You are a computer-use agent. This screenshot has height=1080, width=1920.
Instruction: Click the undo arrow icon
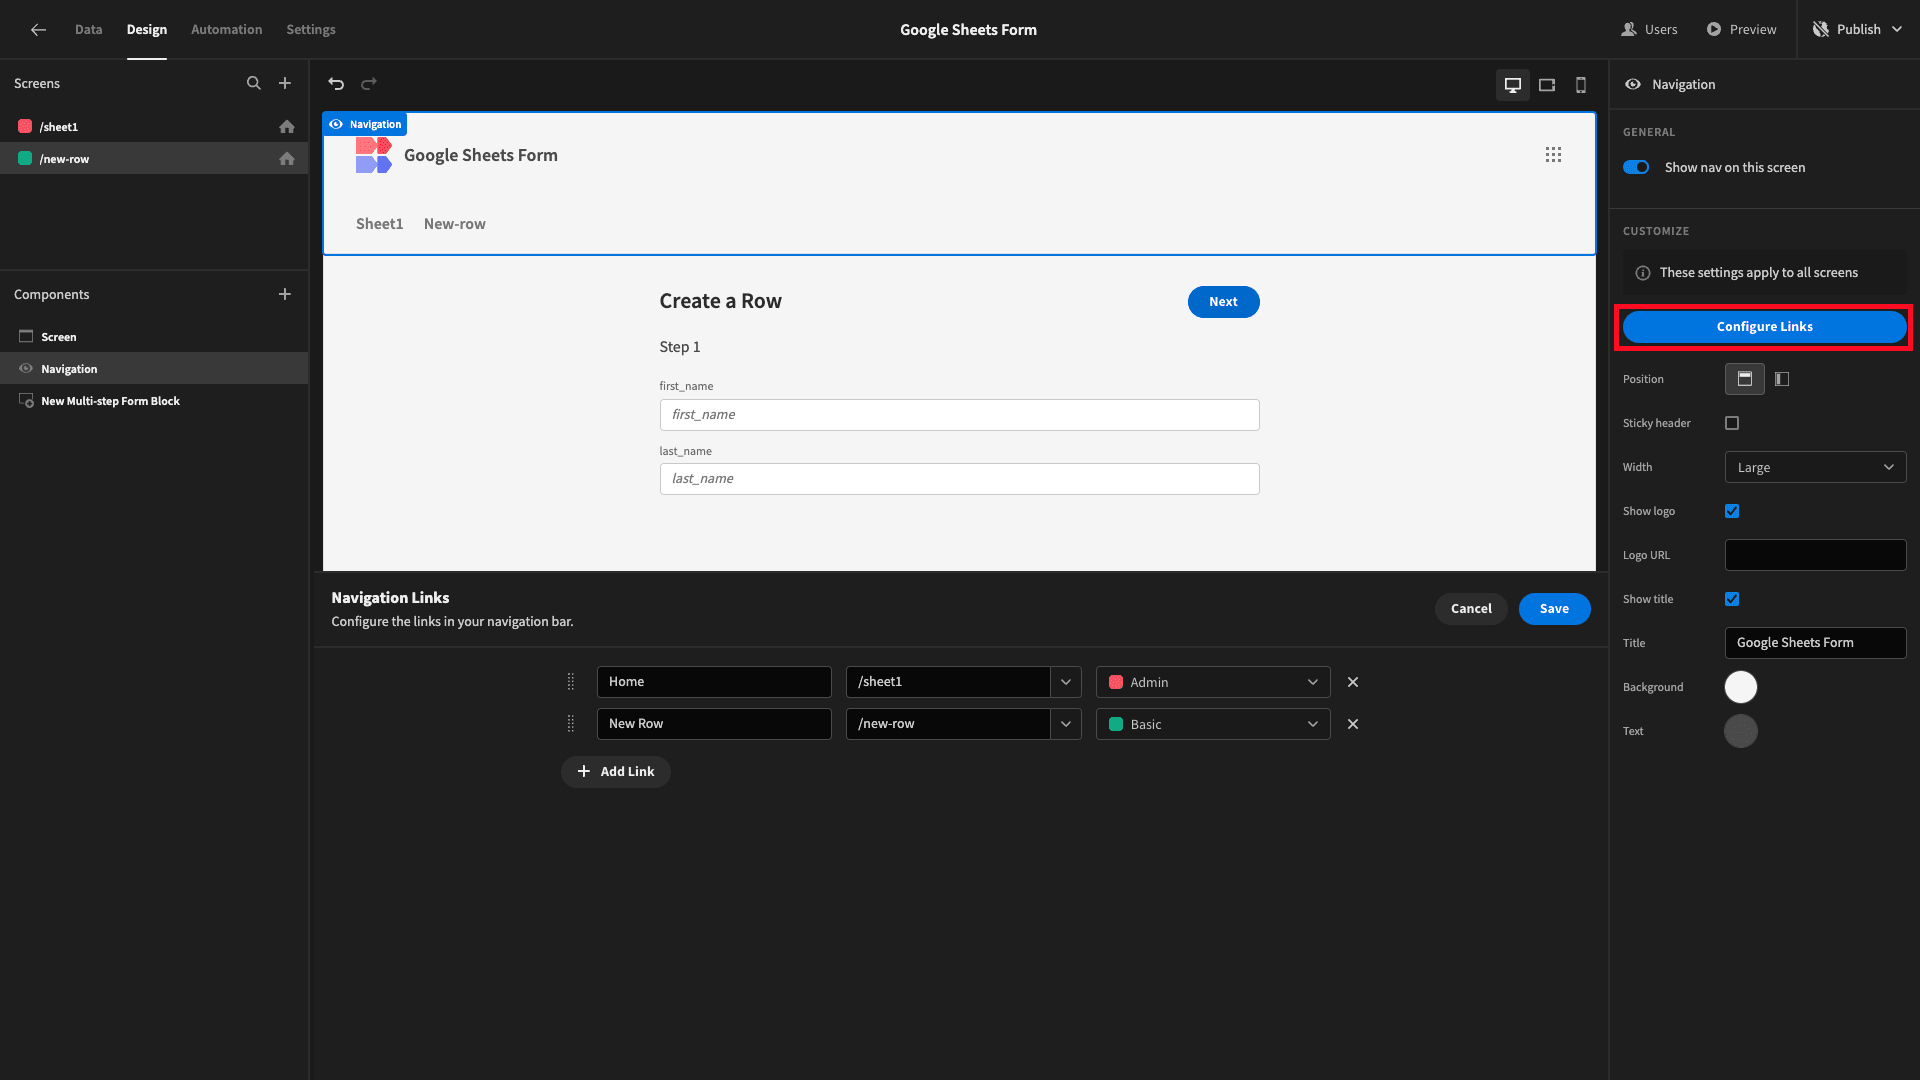[x=336, y=84]
